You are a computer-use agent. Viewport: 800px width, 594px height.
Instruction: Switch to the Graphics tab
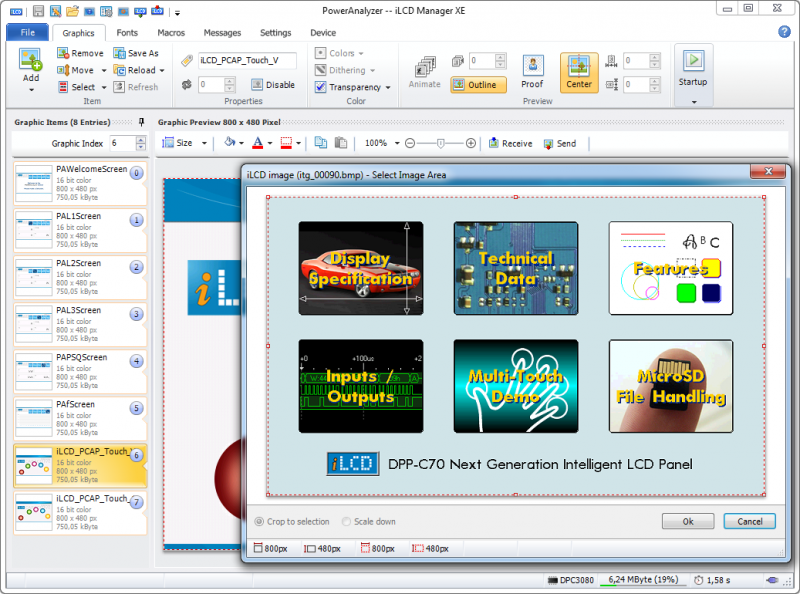(x=78, y=33)
